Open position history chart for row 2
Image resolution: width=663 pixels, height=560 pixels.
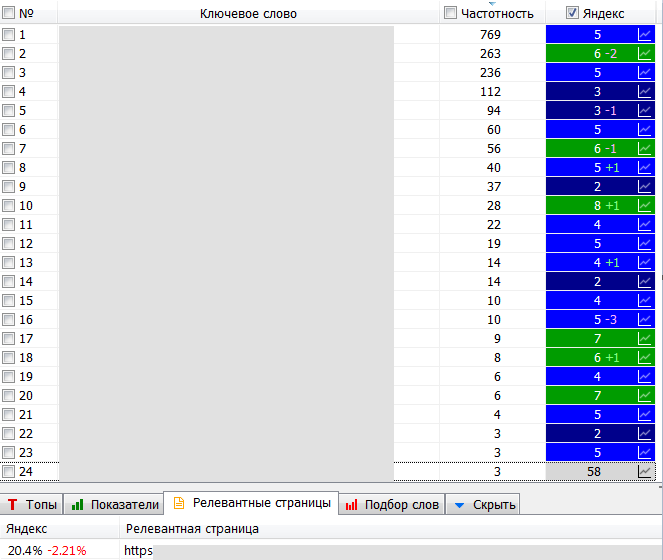tap(644, 54)
